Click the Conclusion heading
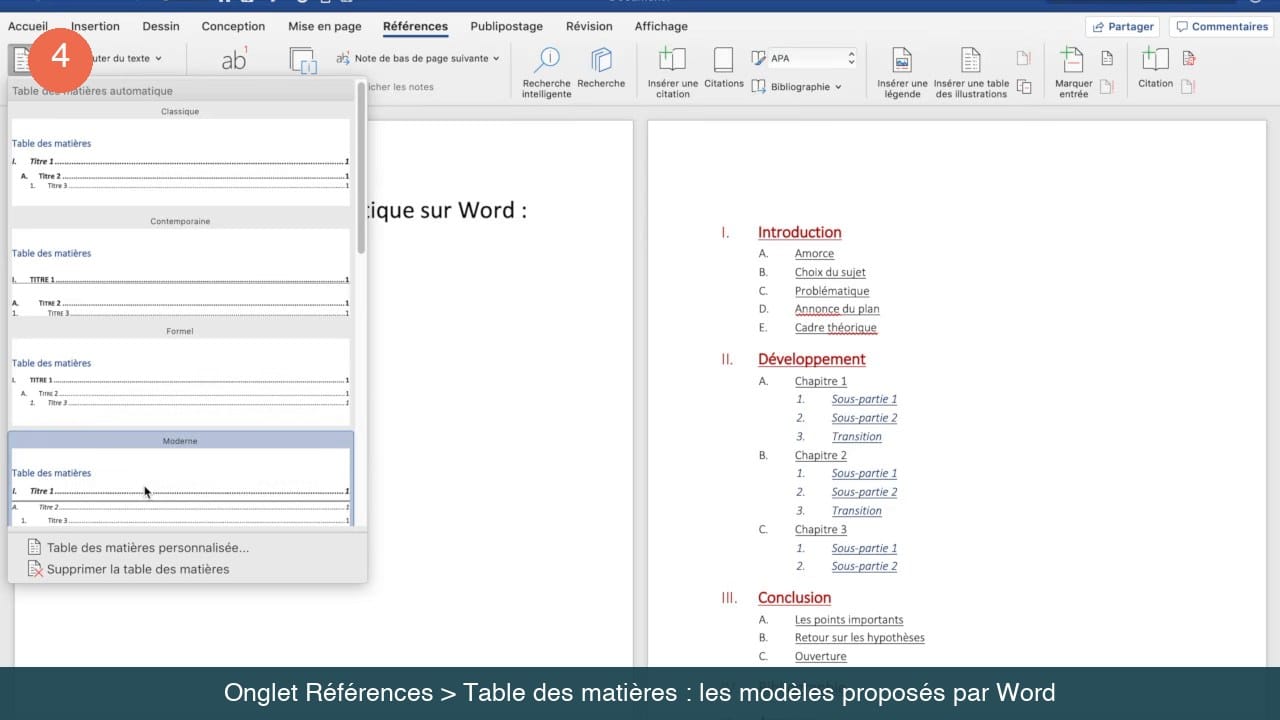Screen dimensions: 1280x720 794,598
